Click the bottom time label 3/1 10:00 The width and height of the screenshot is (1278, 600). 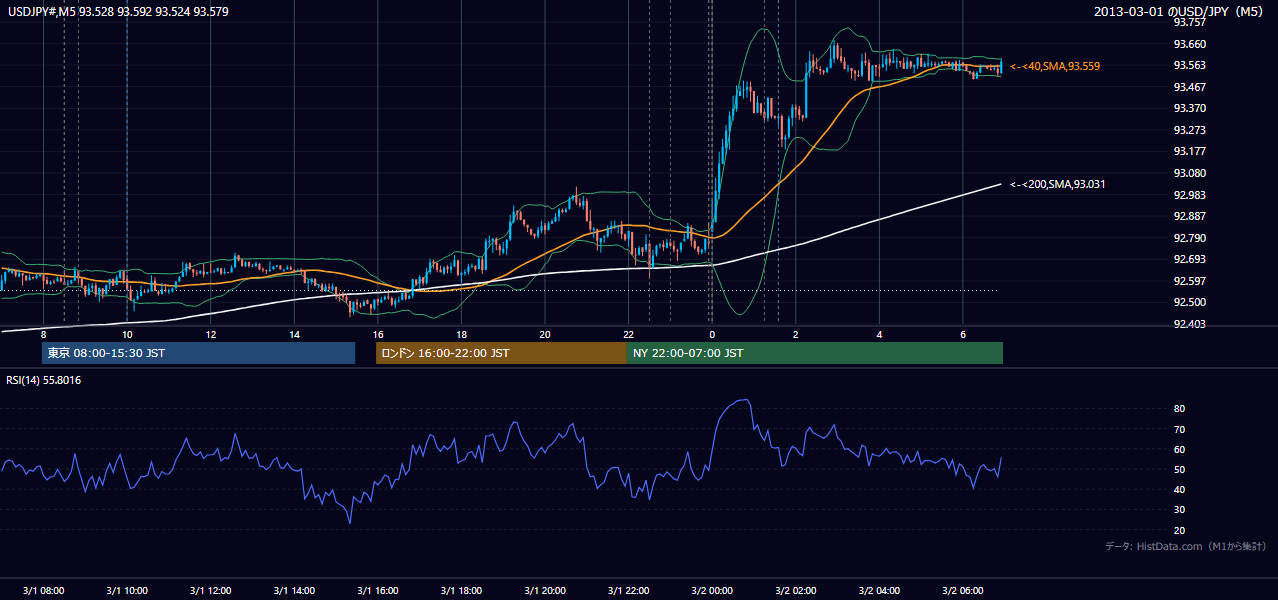click(127, 590)
